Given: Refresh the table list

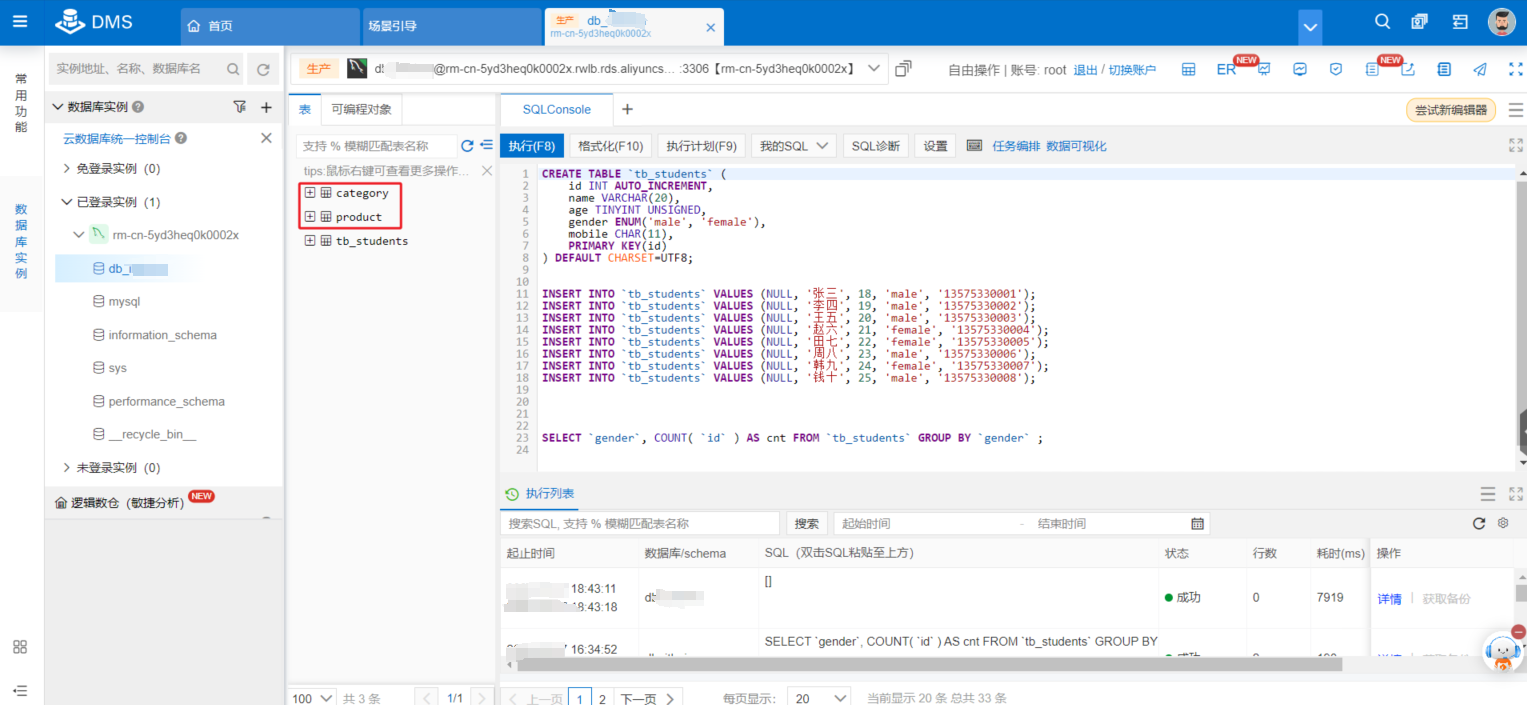Looking at the screenshot, I should coord(467,146).
